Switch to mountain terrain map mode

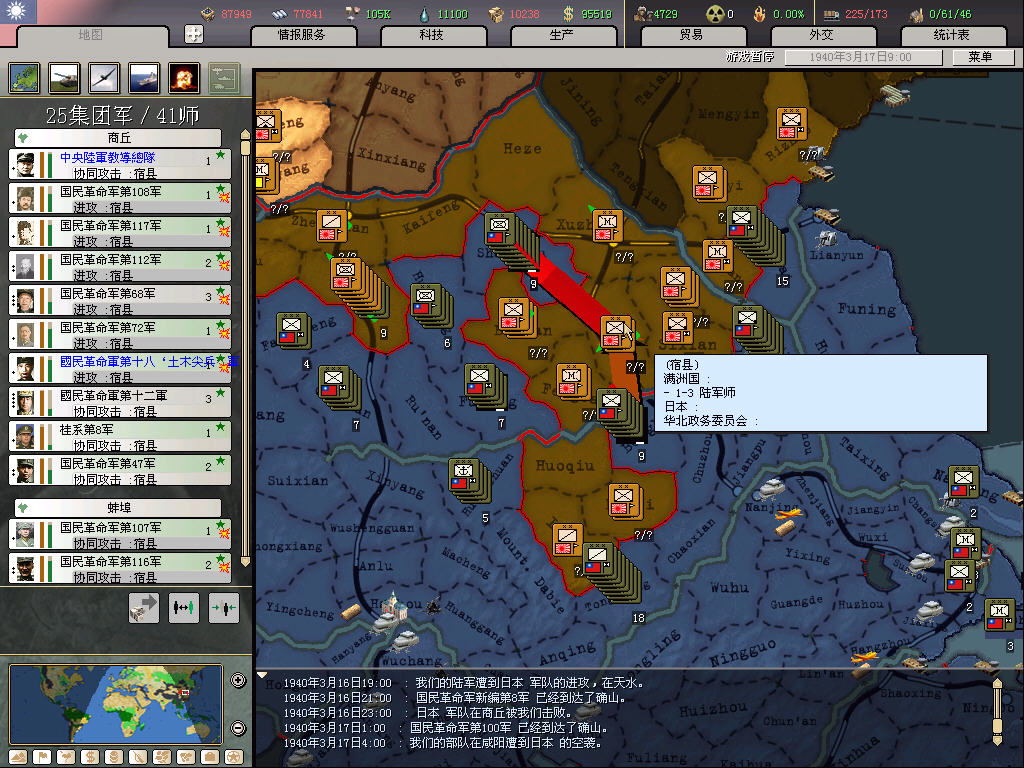[x=18, y=757]
